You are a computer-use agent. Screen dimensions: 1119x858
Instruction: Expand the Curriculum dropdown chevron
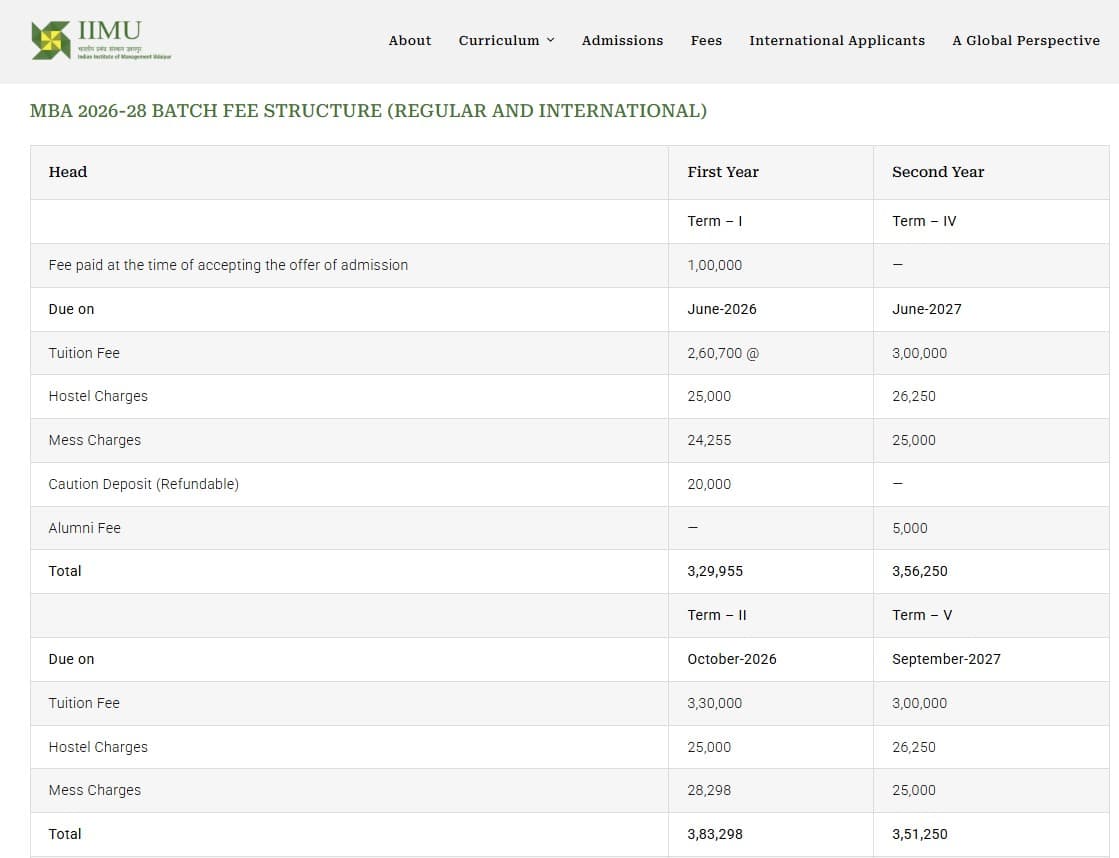click(x=551, y=40)
